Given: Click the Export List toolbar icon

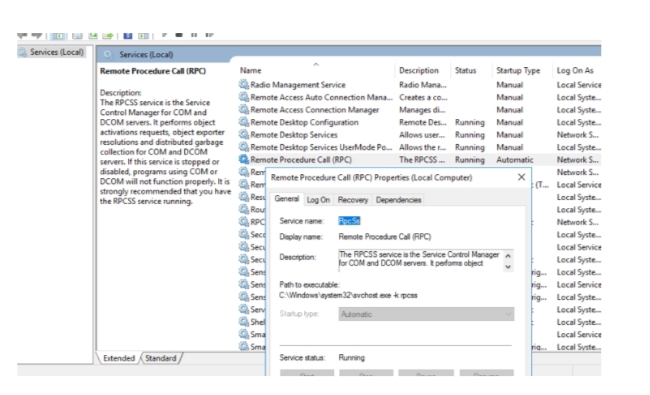Looking at the screenshot, I should click(x=108, y=36).
